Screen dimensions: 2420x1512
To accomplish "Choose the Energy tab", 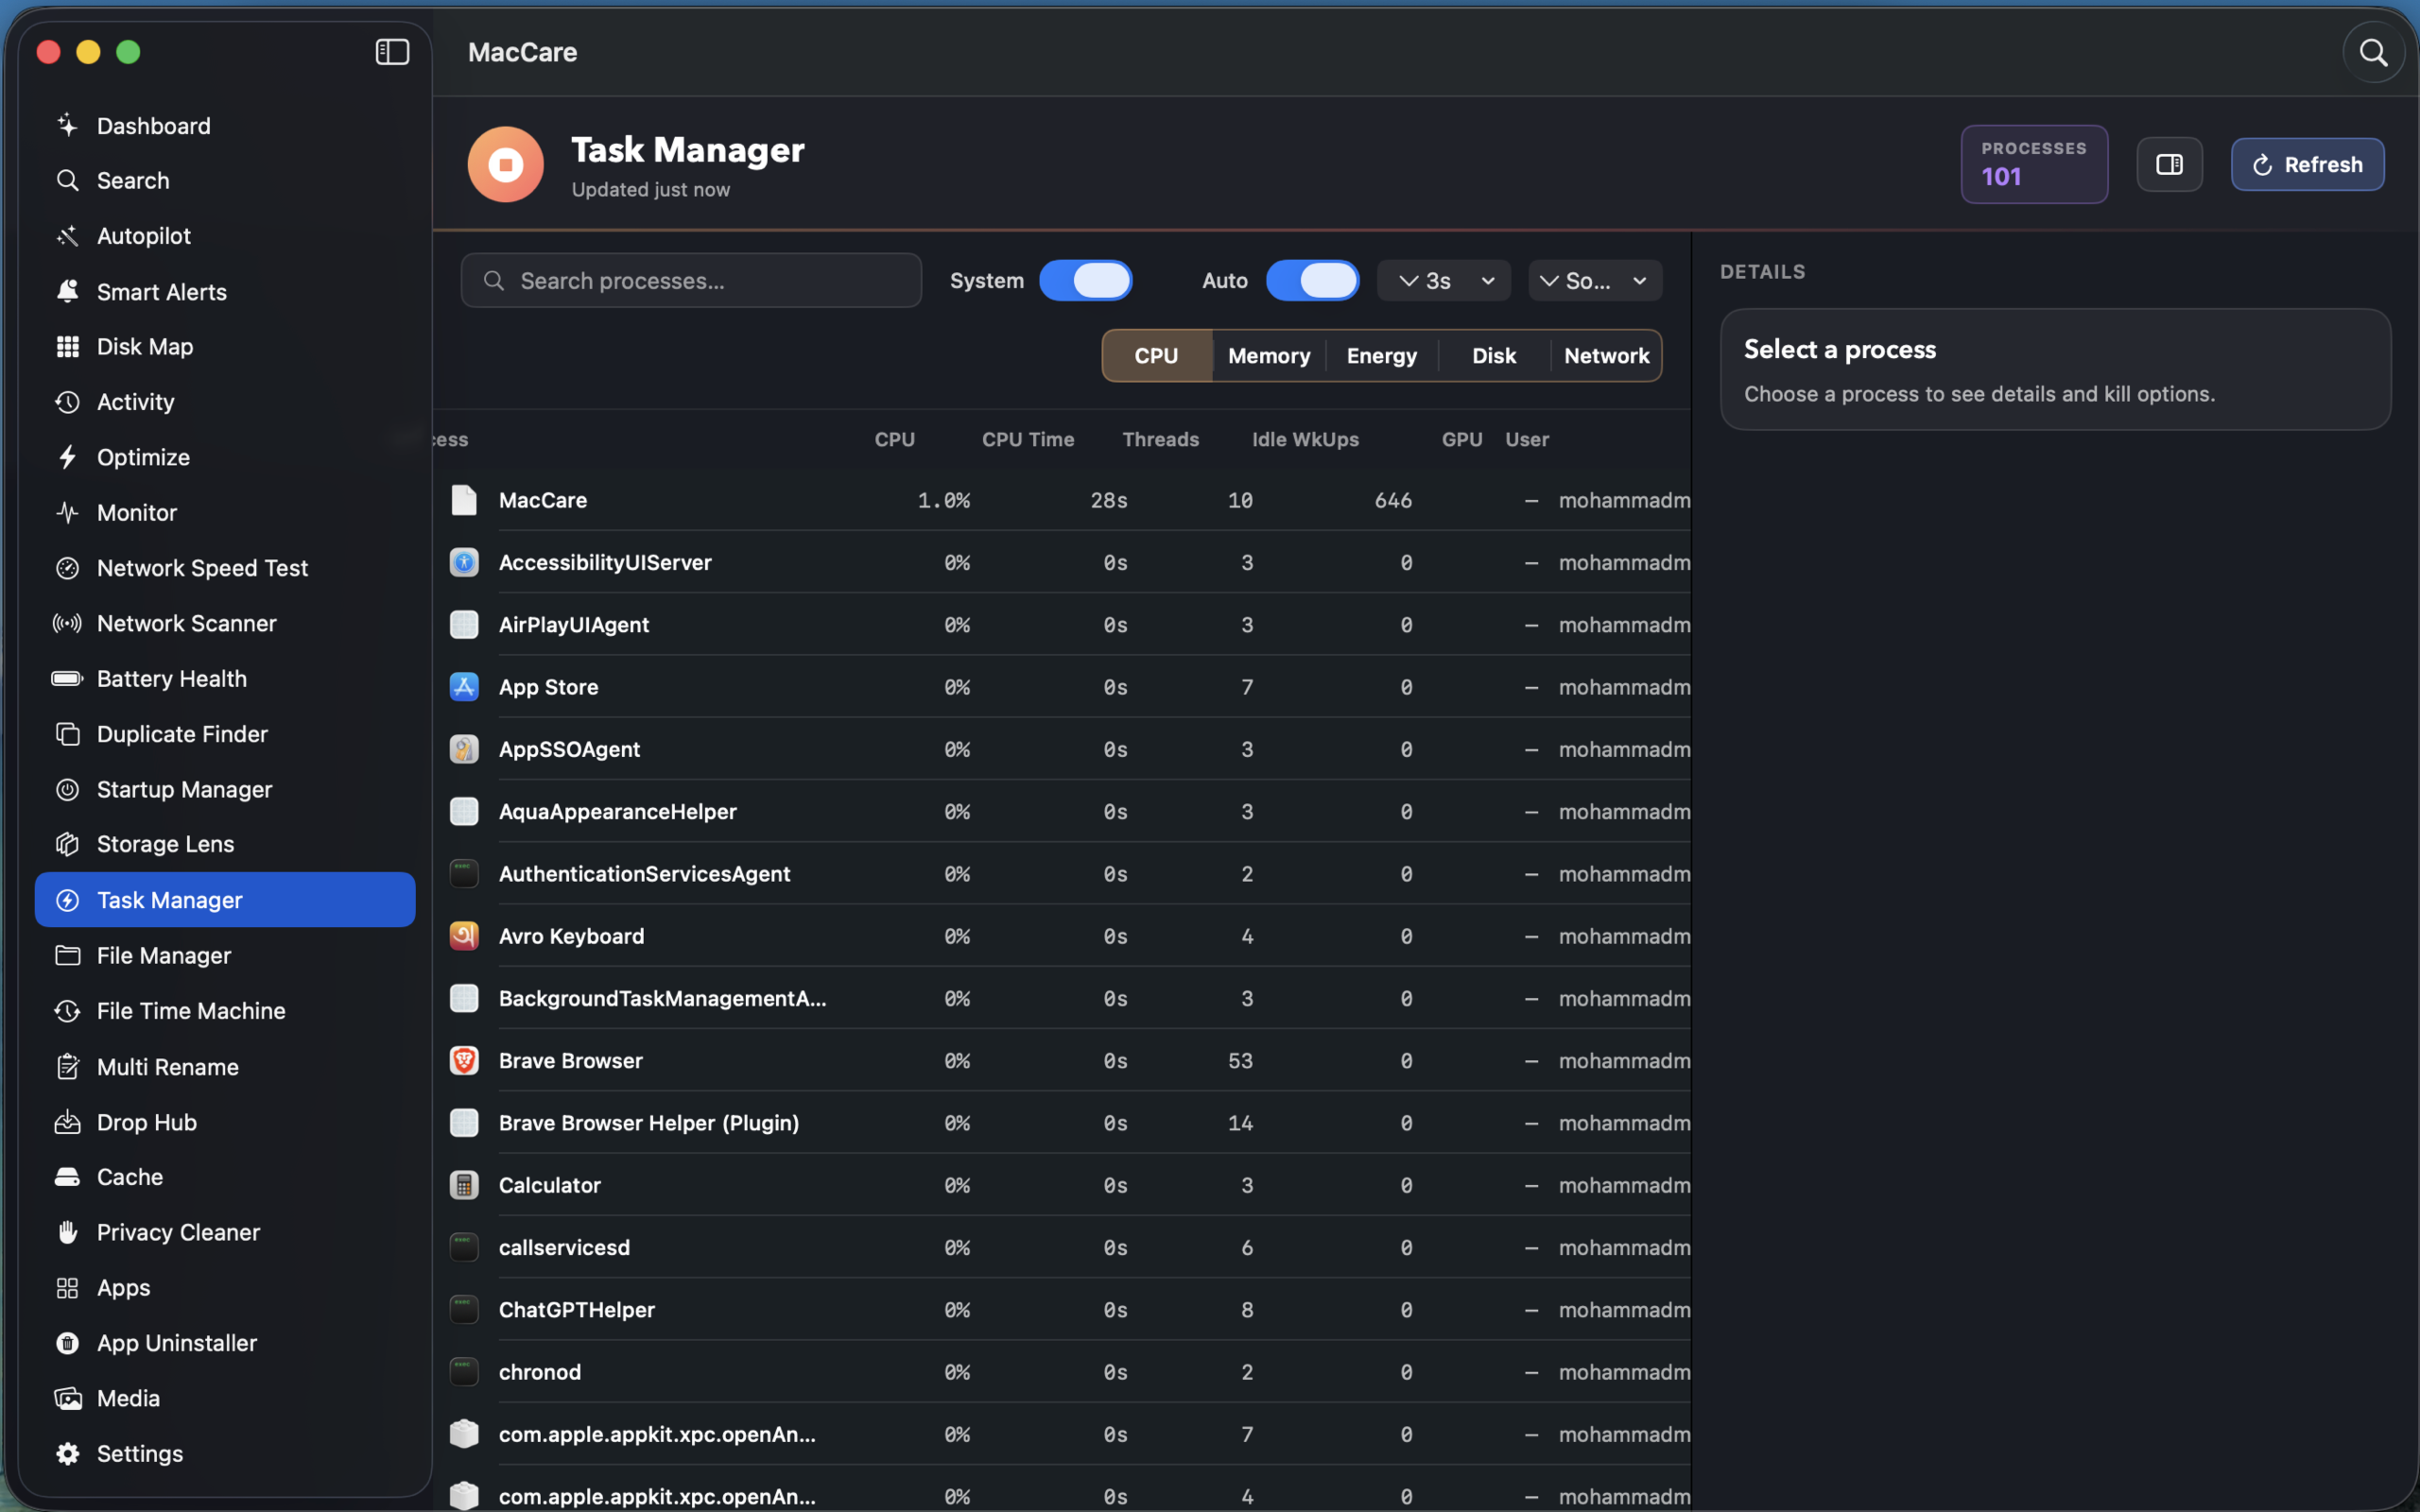I will point(1381,355).
